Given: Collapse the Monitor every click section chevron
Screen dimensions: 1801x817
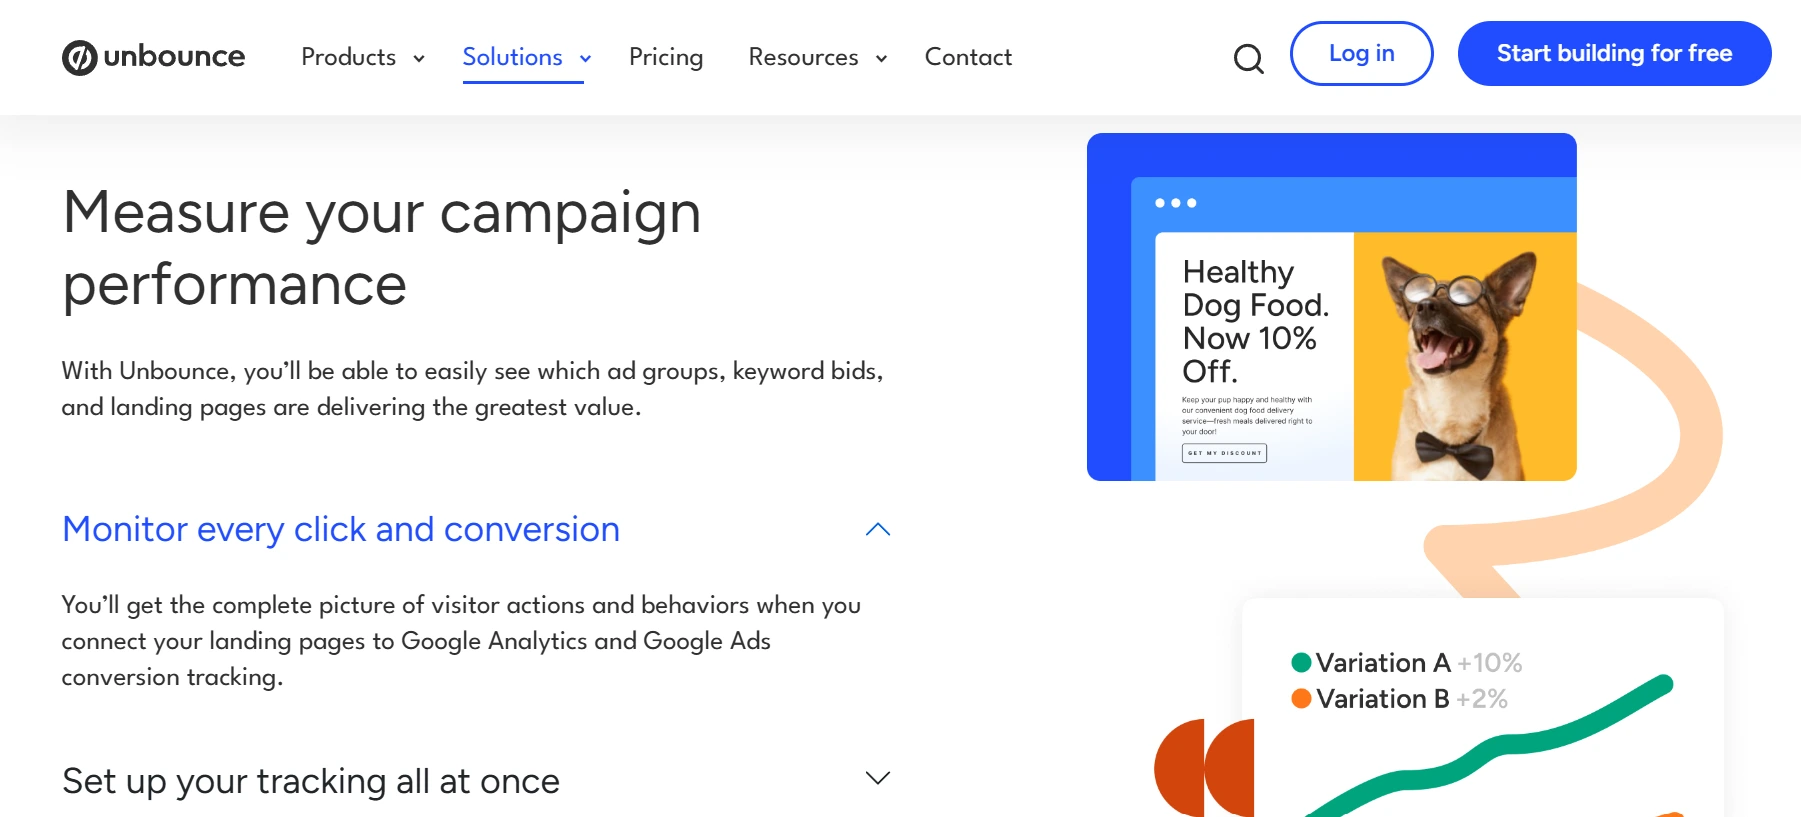Looking at the screenshot, I should (x=878, y=529).
